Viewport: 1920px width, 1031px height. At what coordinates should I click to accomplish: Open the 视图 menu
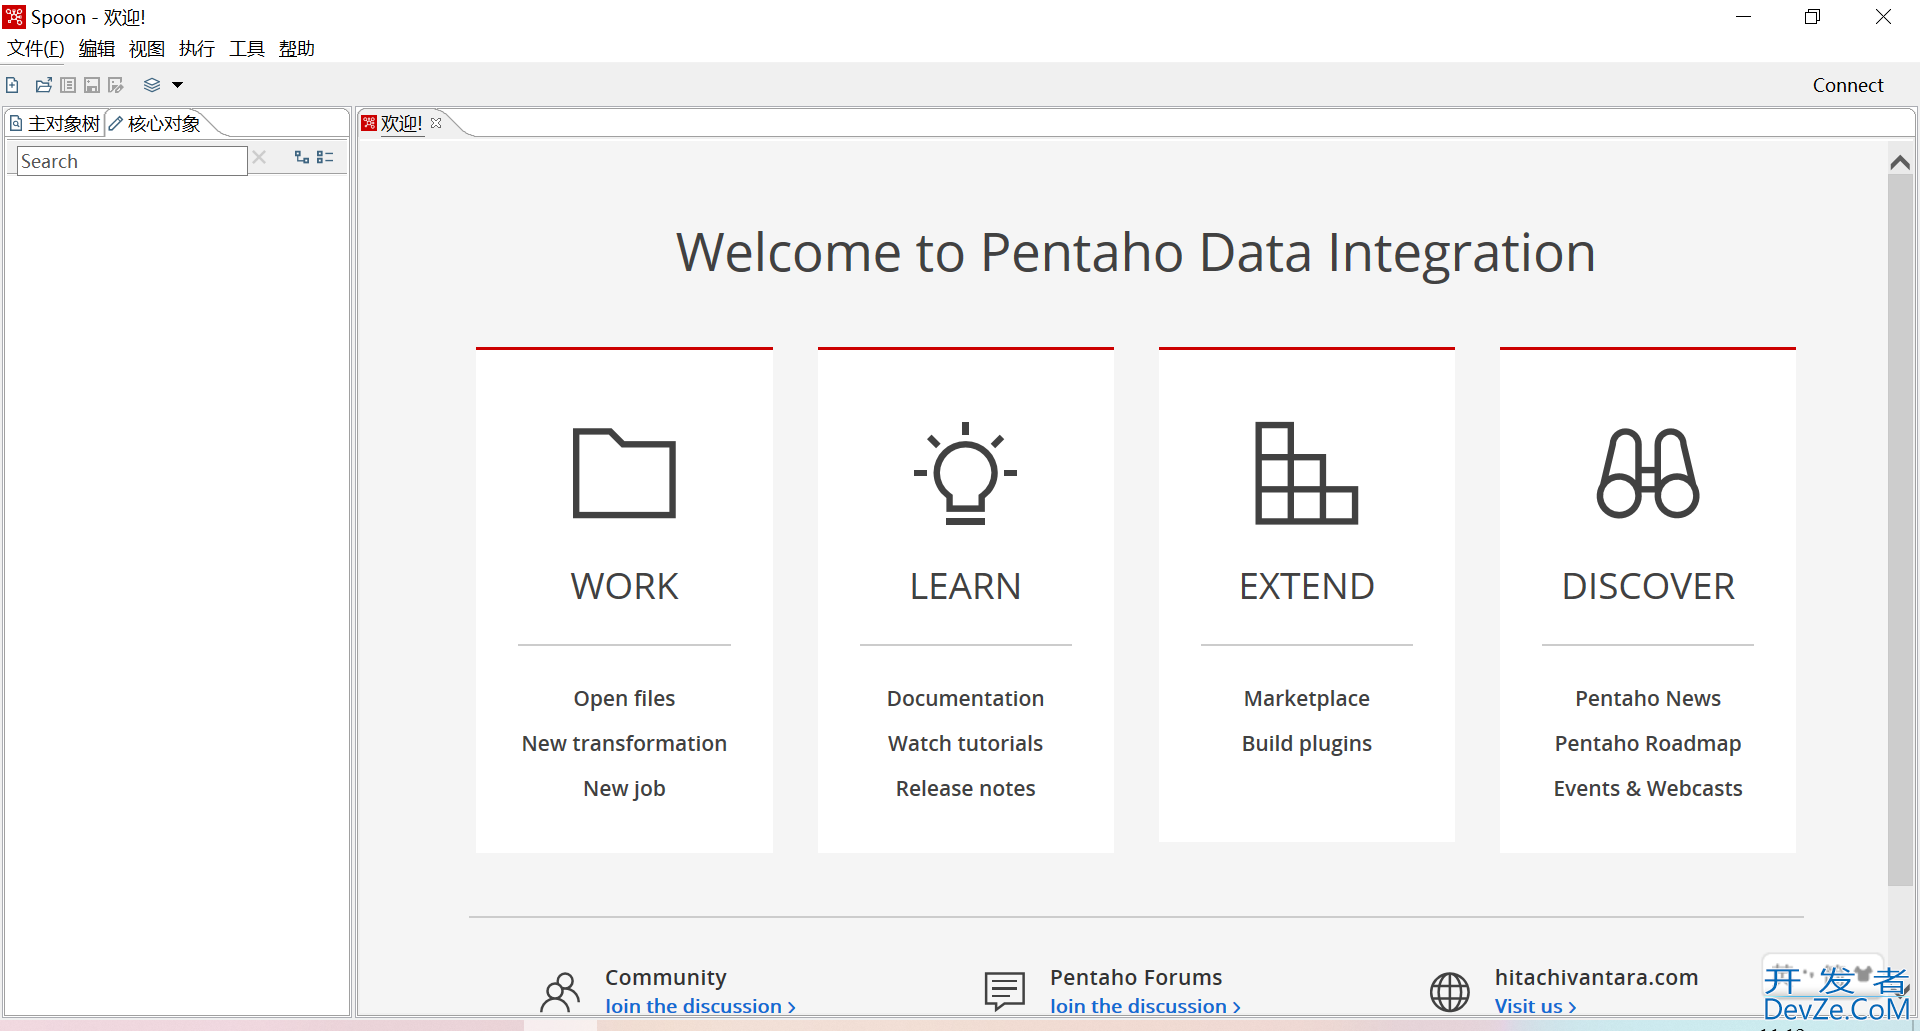pos(147,48)
